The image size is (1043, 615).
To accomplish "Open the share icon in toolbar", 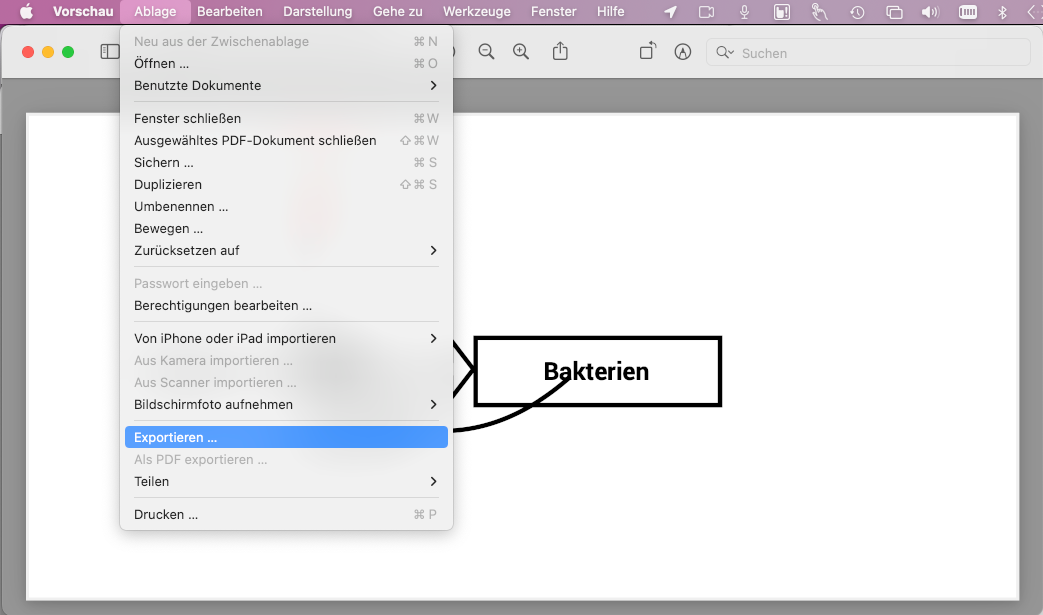I will coord(561,52).
